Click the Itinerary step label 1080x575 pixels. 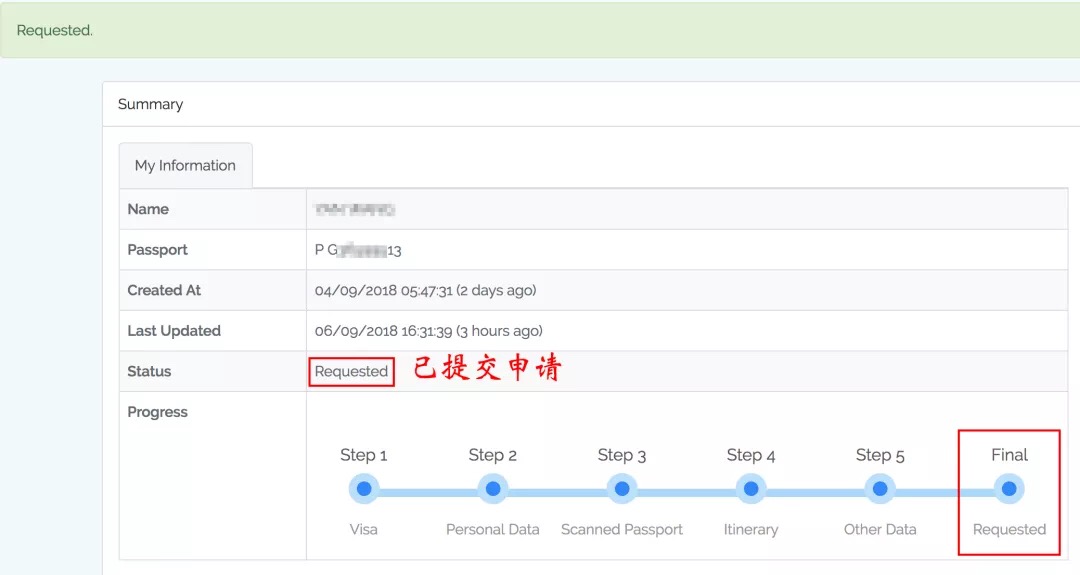(x=751, y=529)
